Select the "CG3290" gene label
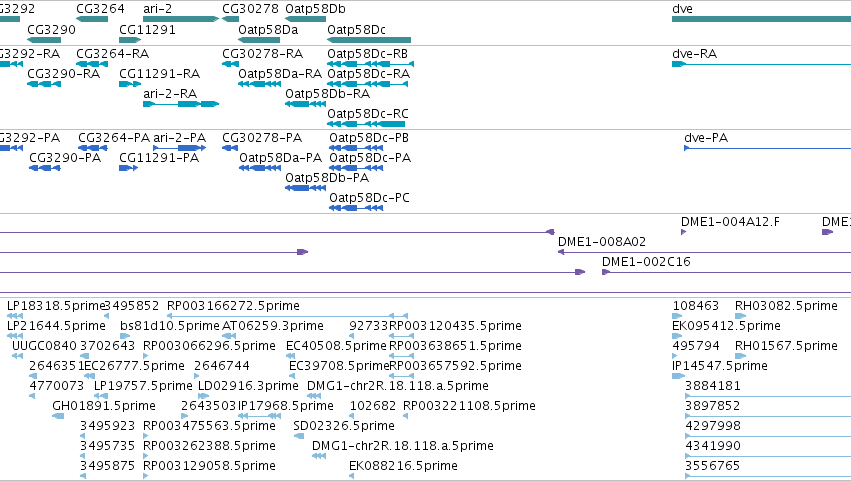The height and width of the screenshot is (481, 851). click(52, 29)
